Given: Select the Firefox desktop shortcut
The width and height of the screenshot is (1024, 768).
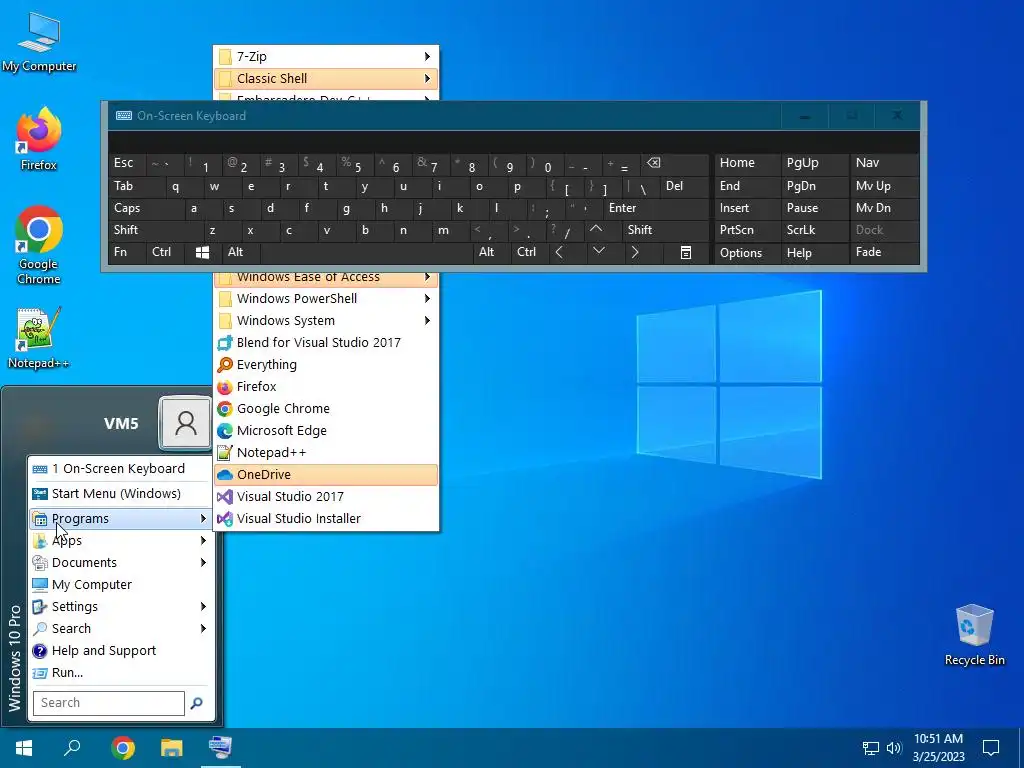Looking at the screenshot, I should click(x=39, y=140).
